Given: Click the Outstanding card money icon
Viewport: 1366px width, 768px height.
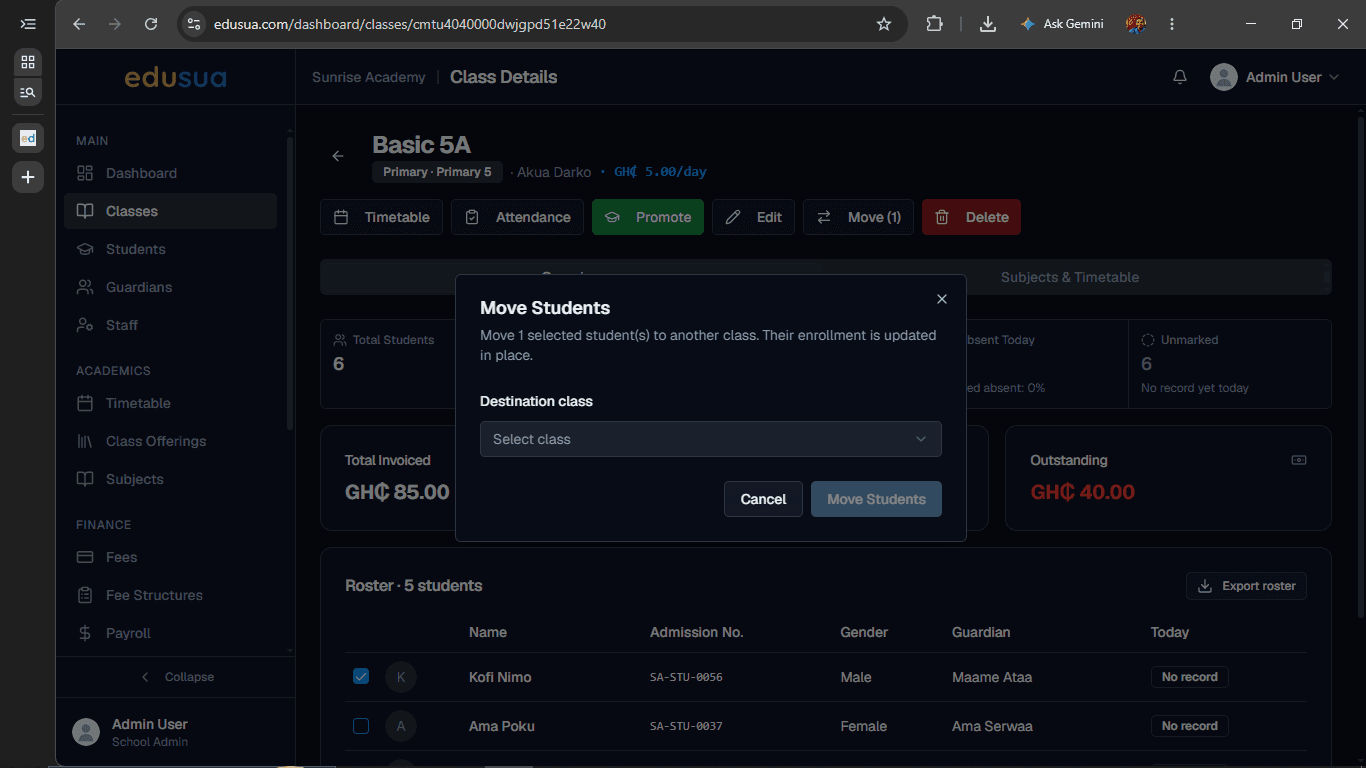Looking at the screenshot, I should [x=1299, y=460].
